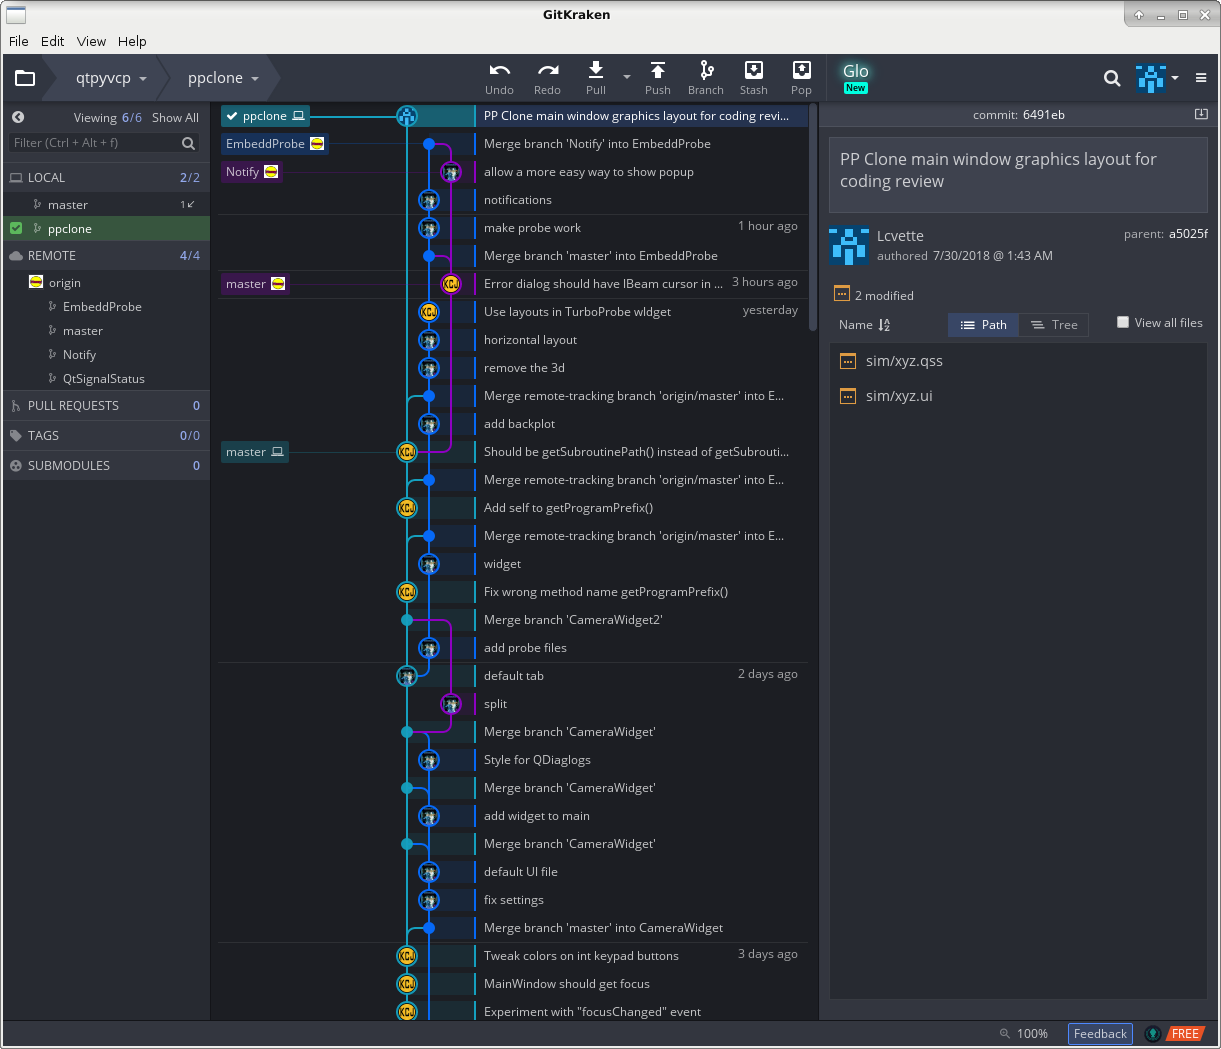
Task: Collapse the REMOTE section
Action: coord(107,255)
